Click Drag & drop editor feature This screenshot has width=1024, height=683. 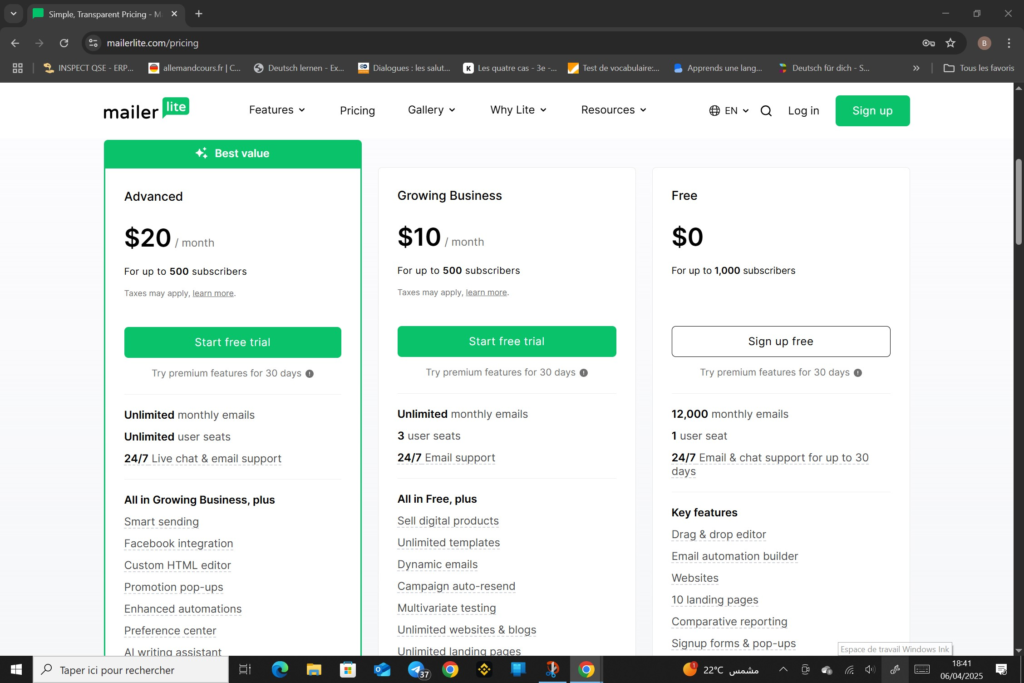click(x=718, y=535)
